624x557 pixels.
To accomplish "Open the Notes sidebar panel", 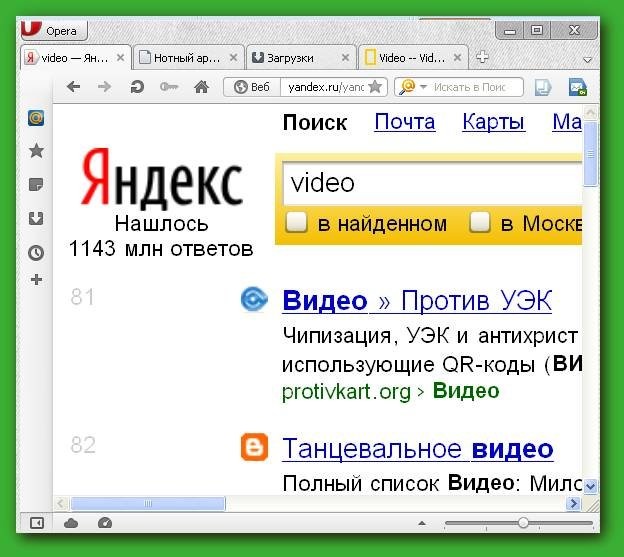I will click(36, 185).
